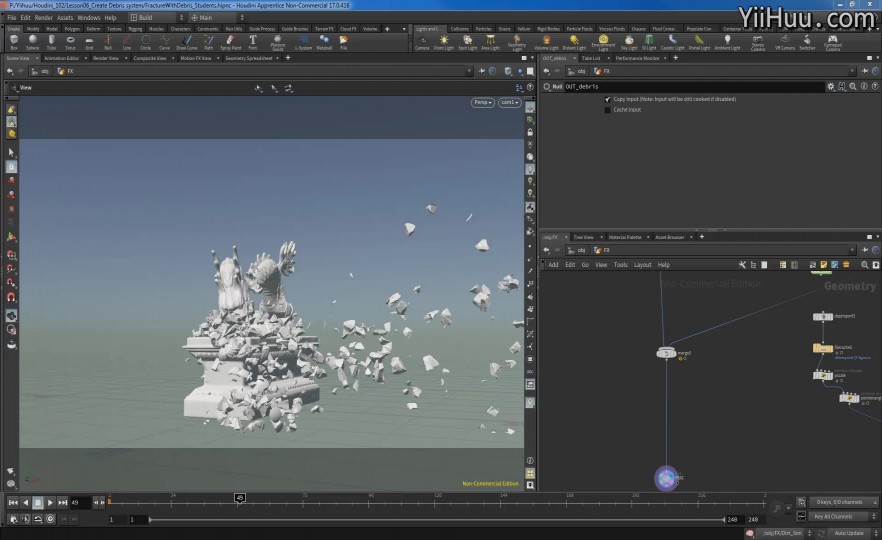Select the filecache6 node
The width and height of the screenshot is (882, 540).
click(822, 348)
